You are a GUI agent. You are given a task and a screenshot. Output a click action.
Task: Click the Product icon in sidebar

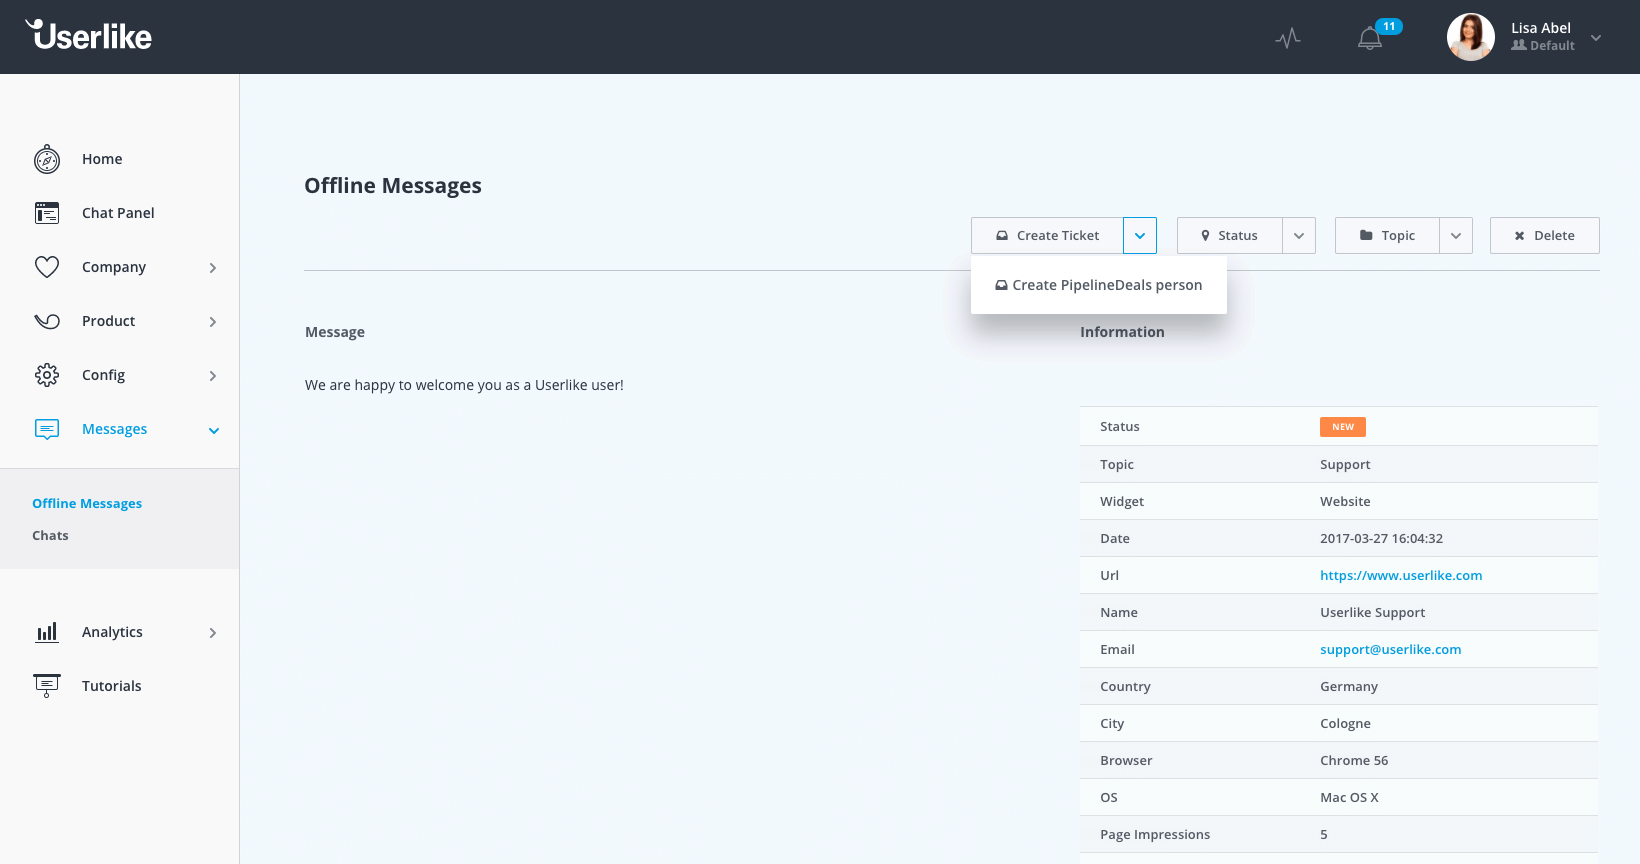click(47, 321)
